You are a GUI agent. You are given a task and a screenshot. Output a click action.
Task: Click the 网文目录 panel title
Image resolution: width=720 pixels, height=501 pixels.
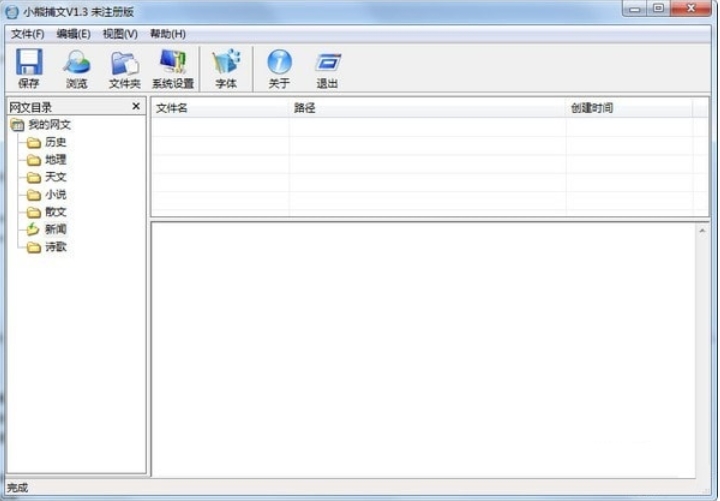click(x=31, y=107)
